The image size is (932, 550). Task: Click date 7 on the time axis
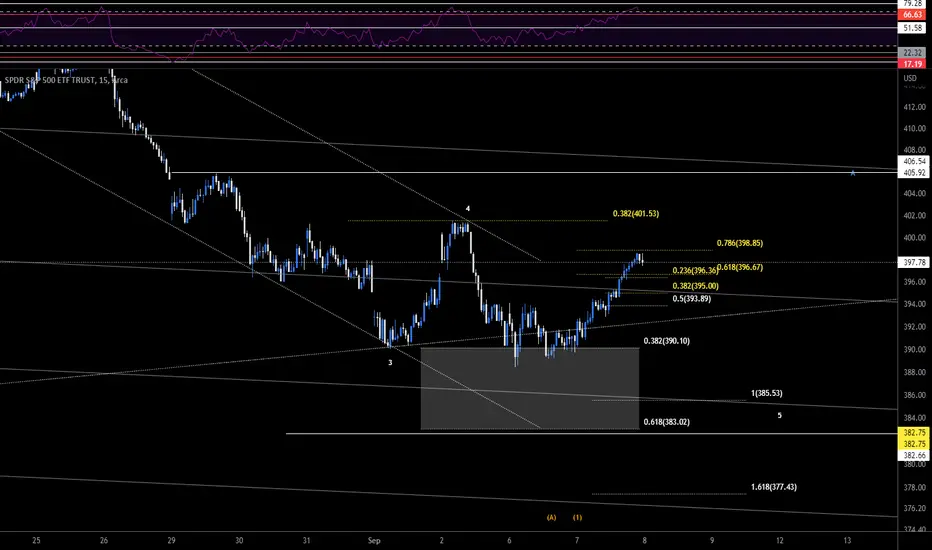(x=577, y=540)
